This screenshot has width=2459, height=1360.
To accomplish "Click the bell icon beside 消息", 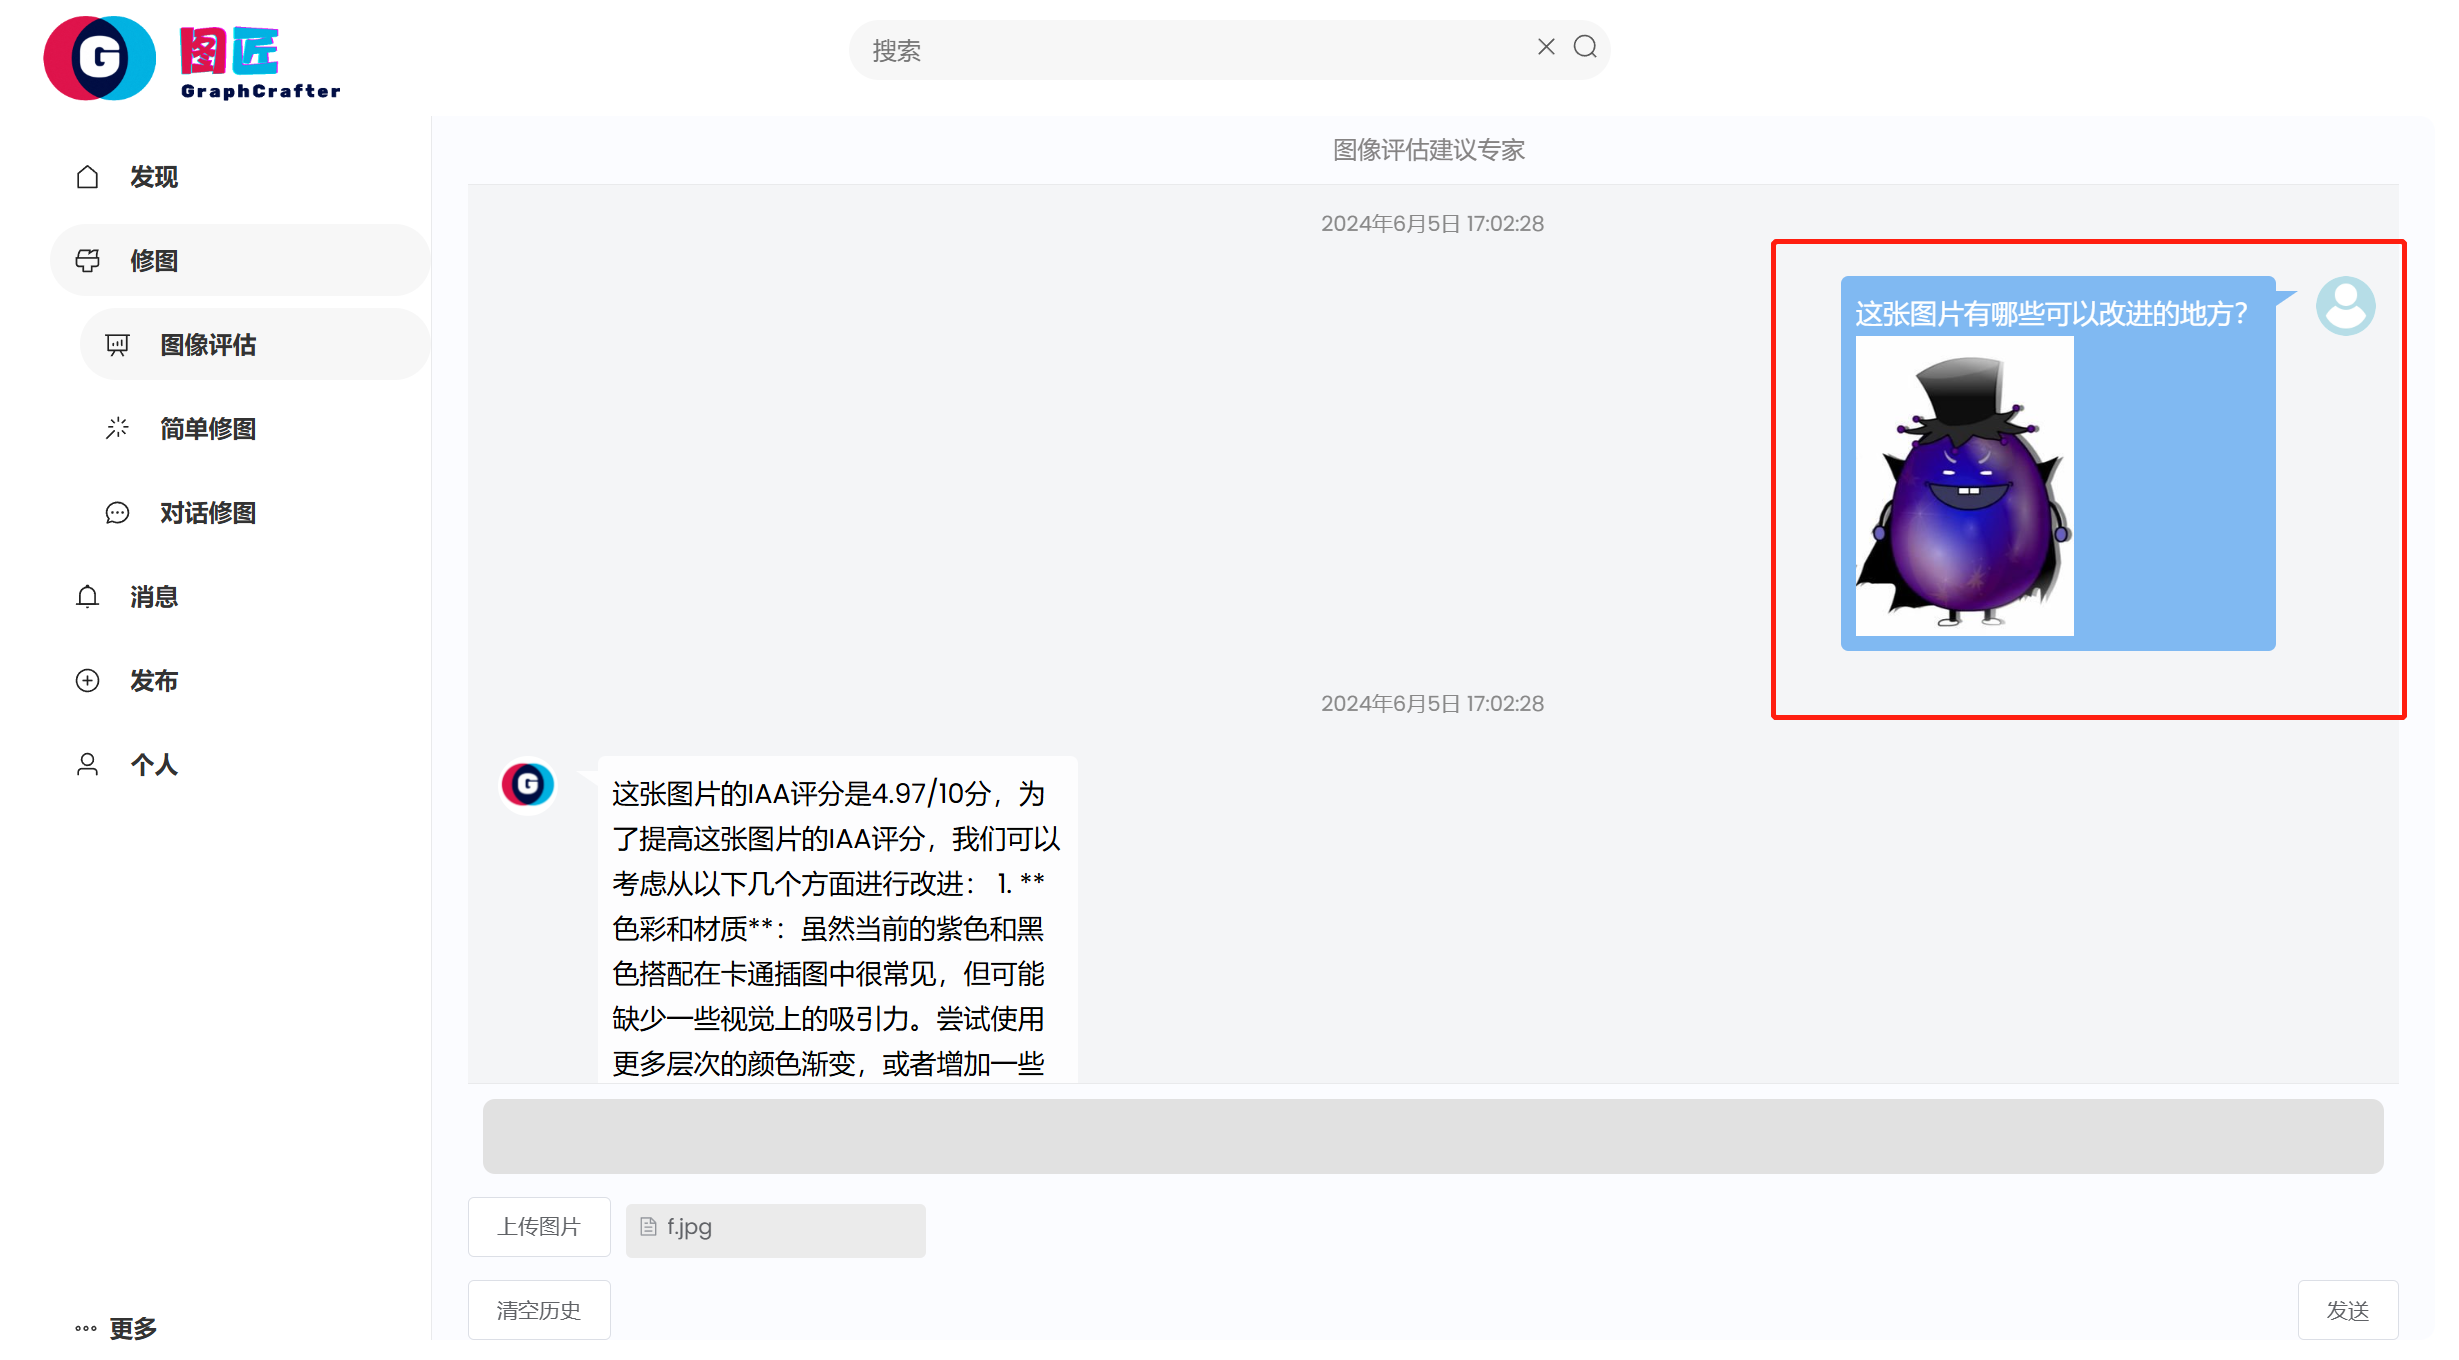I will [88, 597].
